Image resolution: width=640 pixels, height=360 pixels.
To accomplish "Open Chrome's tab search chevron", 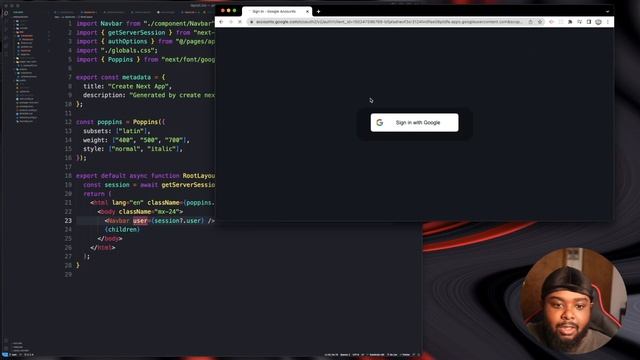I will [x=607, y=11].
